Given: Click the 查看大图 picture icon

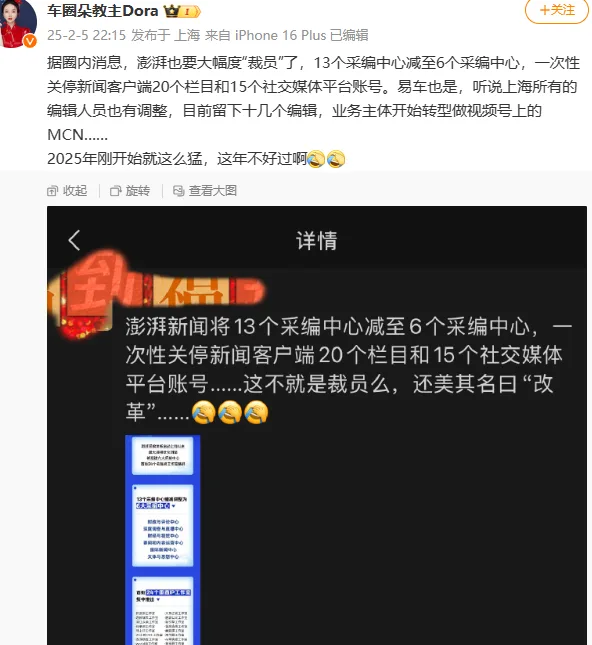Looking at the screenshot, I should pyautogui.click(x=179, y=191).
